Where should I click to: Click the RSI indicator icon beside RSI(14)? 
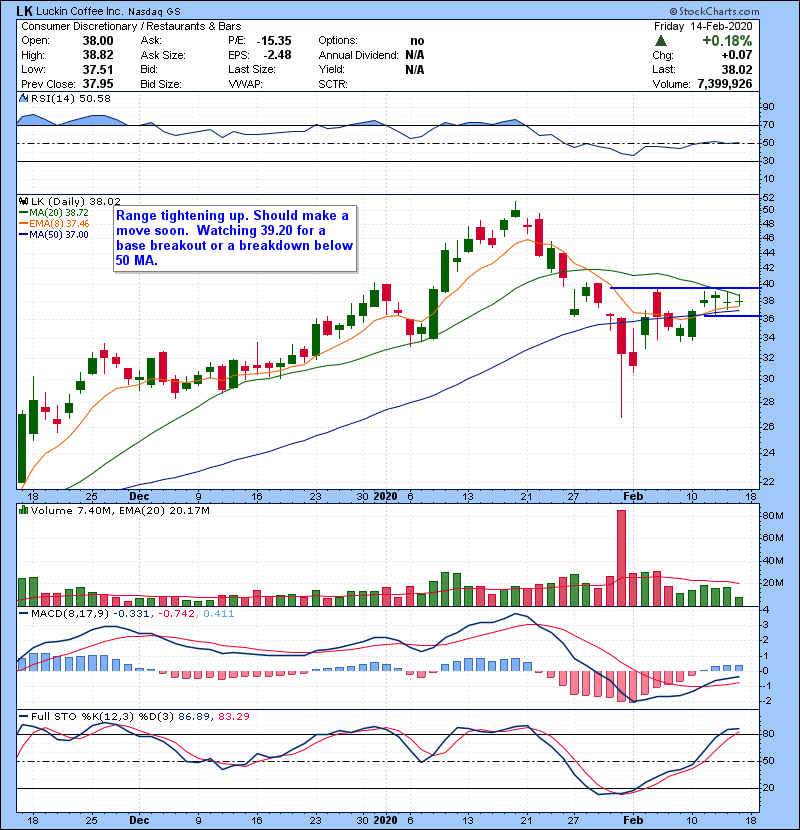point(23,98)
